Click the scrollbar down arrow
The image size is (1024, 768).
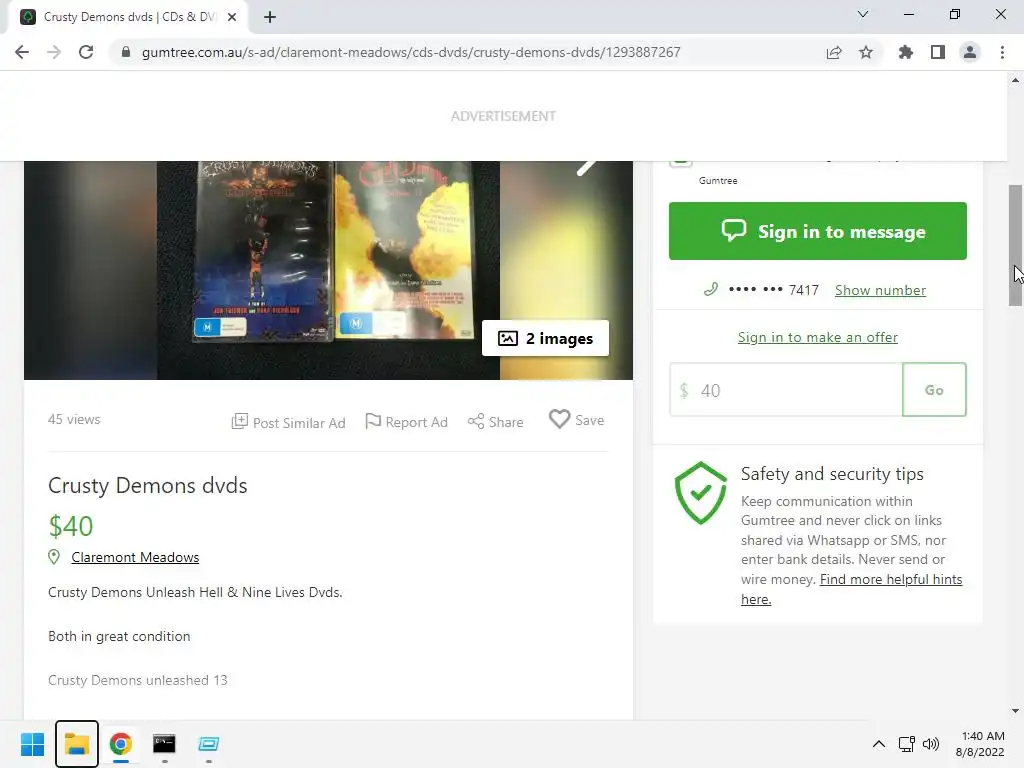(1015, 711)
